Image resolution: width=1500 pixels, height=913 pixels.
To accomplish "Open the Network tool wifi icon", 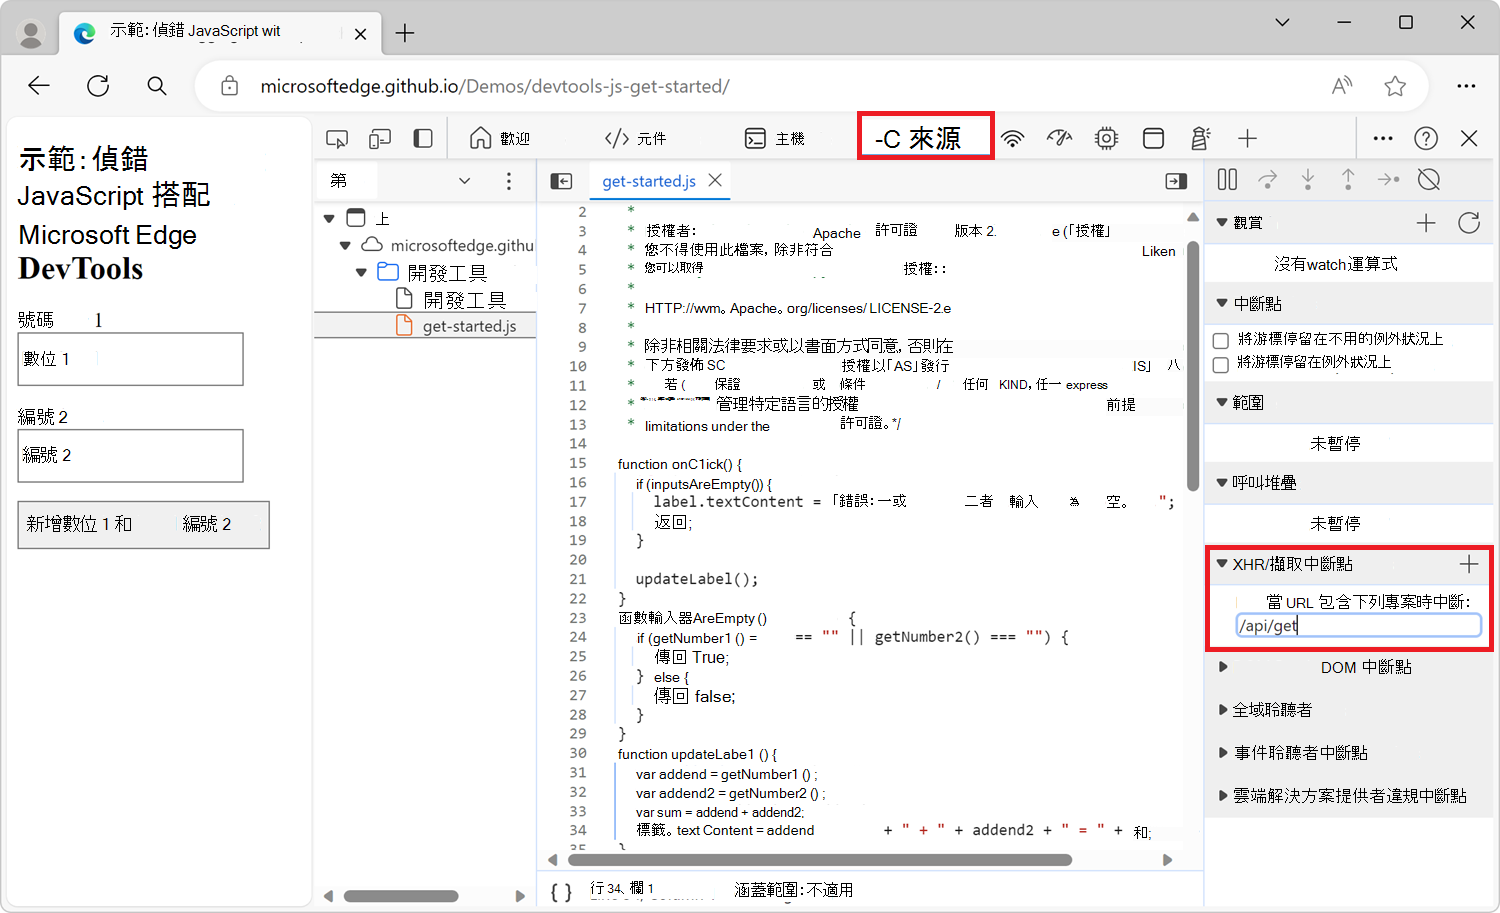I will (1013, 138).
